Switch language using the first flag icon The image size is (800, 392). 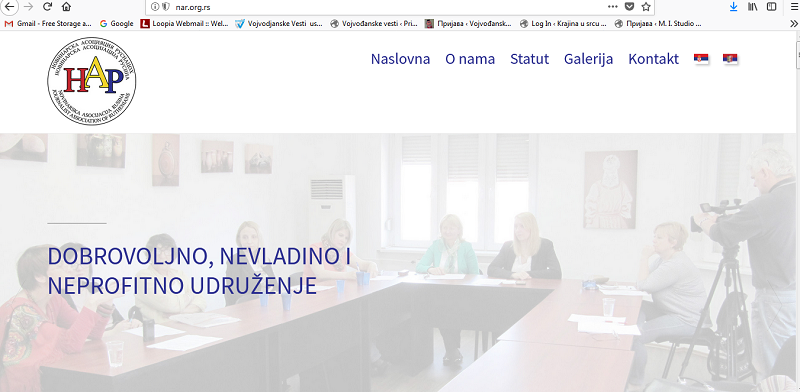coord(701,59)
